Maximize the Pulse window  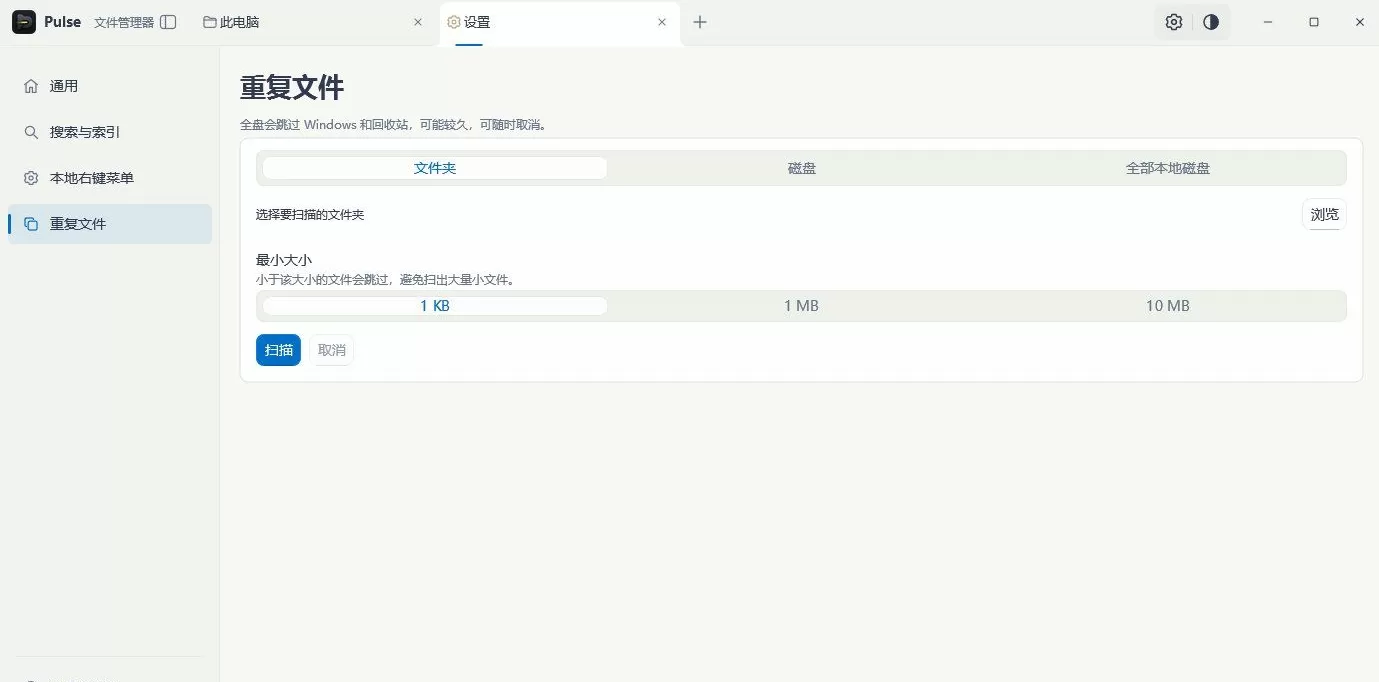tap(1314, 22)
